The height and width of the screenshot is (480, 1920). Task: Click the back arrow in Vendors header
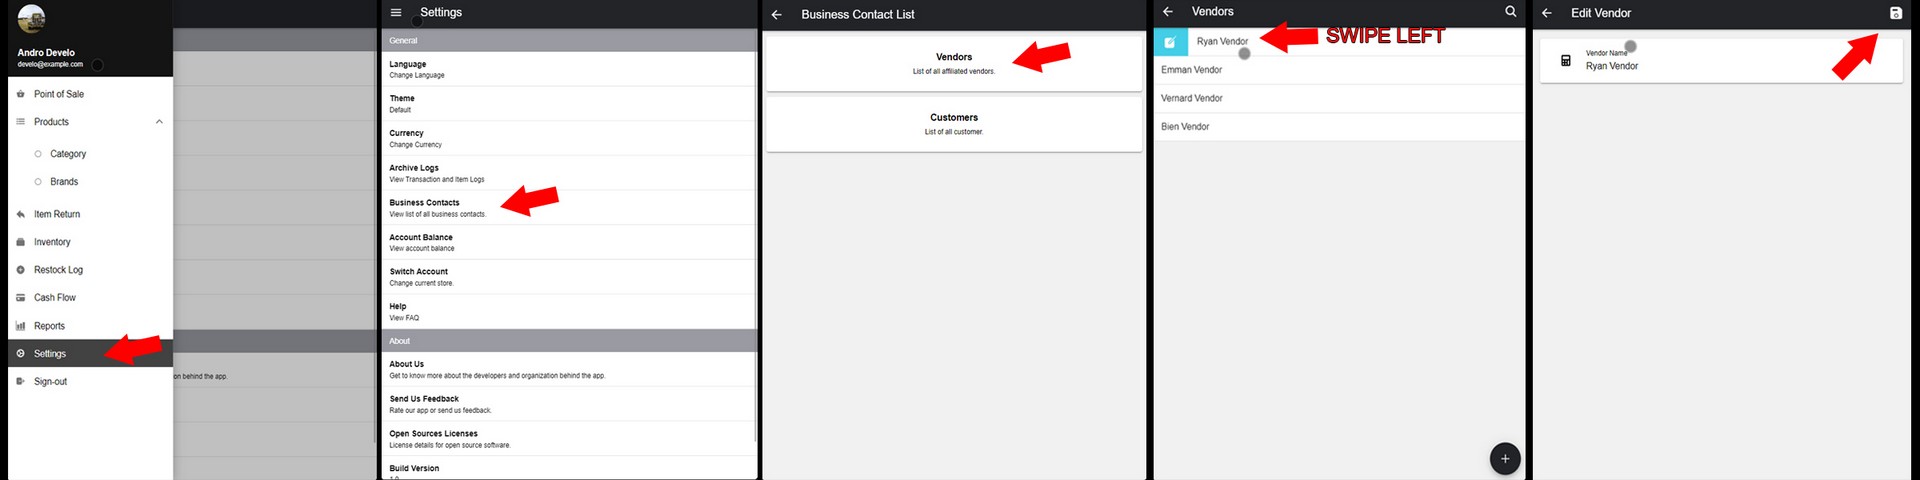coord(1168,12)
